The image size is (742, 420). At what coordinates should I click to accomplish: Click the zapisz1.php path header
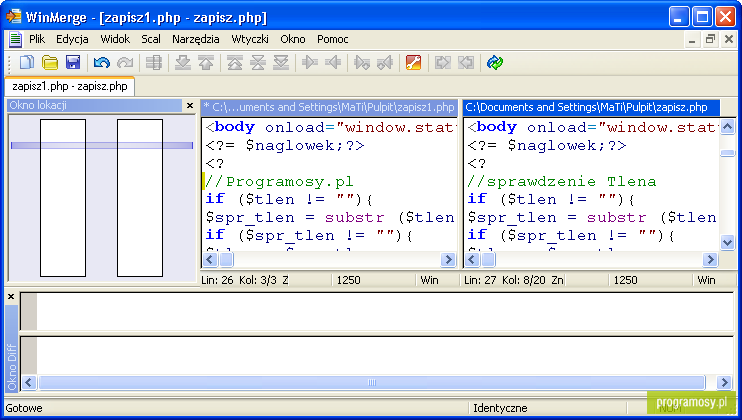pos(329,107)
